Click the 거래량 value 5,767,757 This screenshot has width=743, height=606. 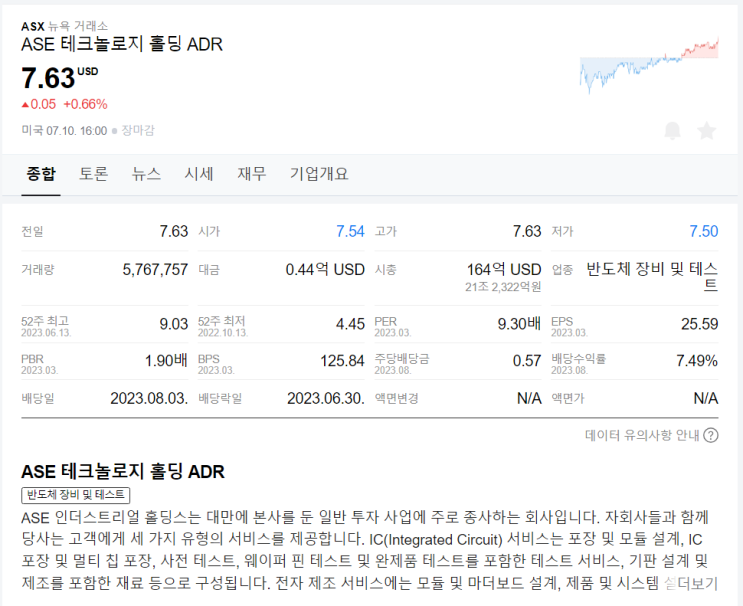155,270
